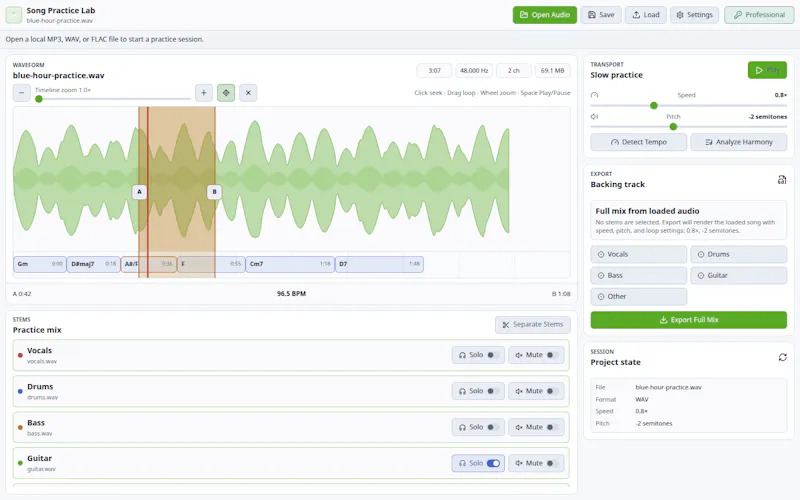
Task: Select the Gm chord block
Action: [x=40, y=264]
